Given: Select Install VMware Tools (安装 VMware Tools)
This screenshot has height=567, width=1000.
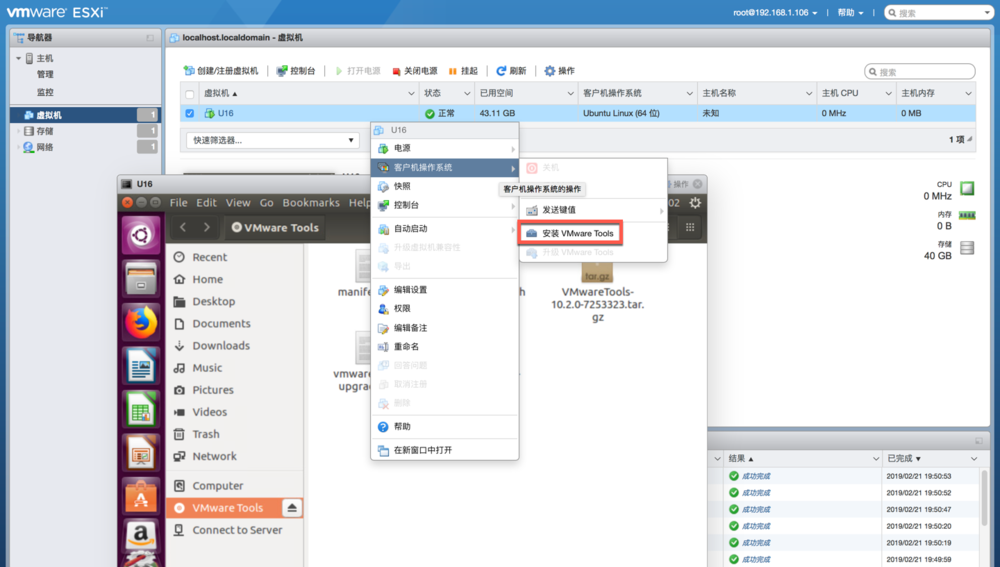Looking at the screenshot, I should point(570,233).
